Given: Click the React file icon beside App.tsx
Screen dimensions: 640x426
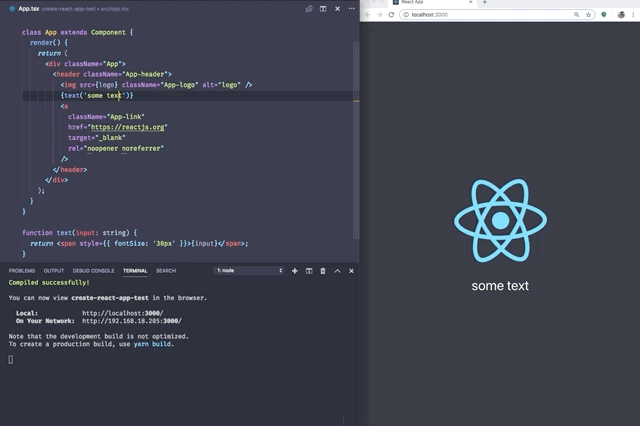Looking at the screenshot, I should (12, 9).
